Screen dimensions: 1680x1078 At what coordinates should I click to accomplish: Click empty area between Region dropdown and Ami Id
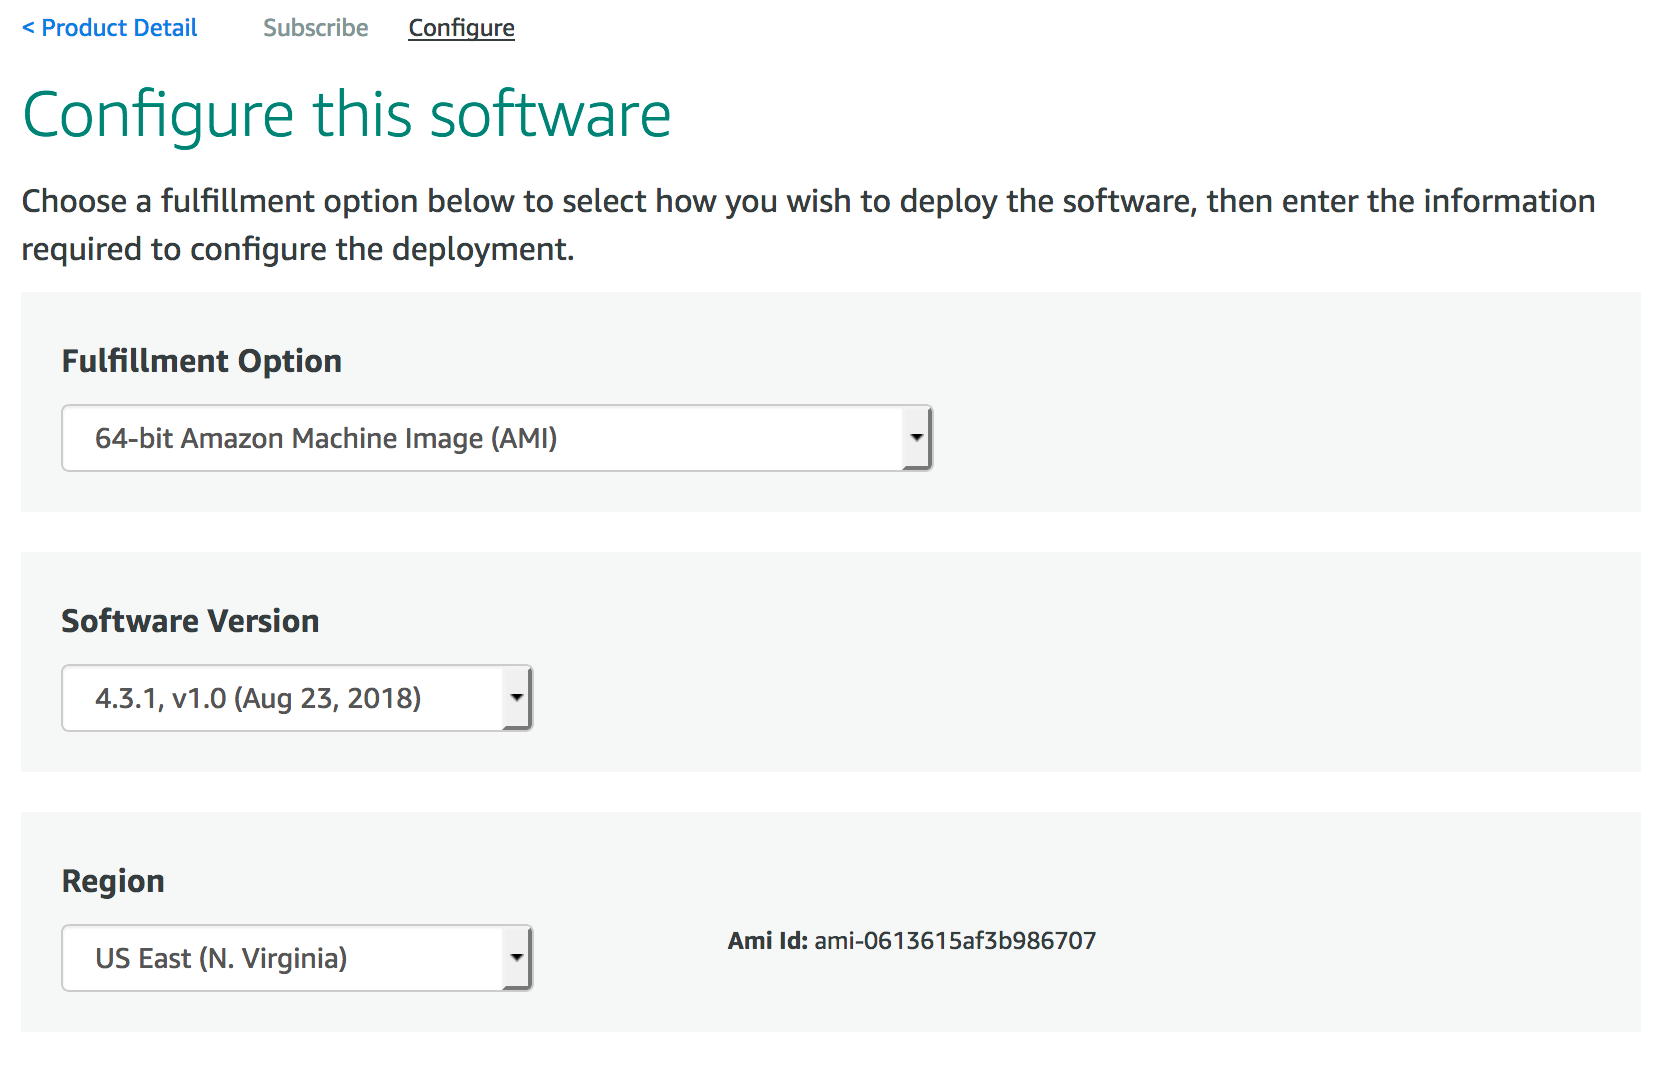click(630, 958)
